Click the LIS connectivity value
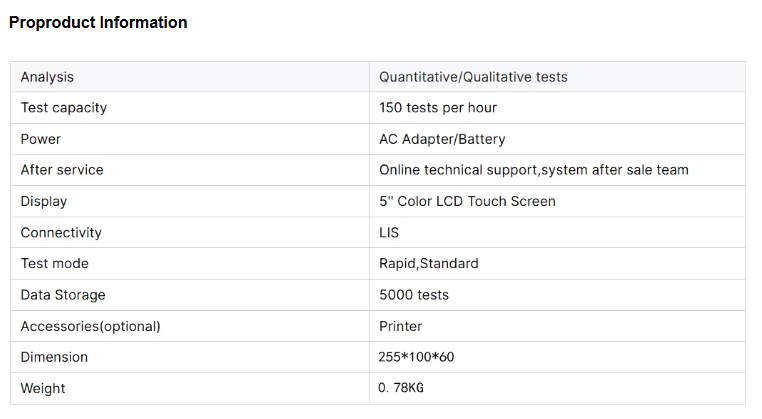 point(389,232)
